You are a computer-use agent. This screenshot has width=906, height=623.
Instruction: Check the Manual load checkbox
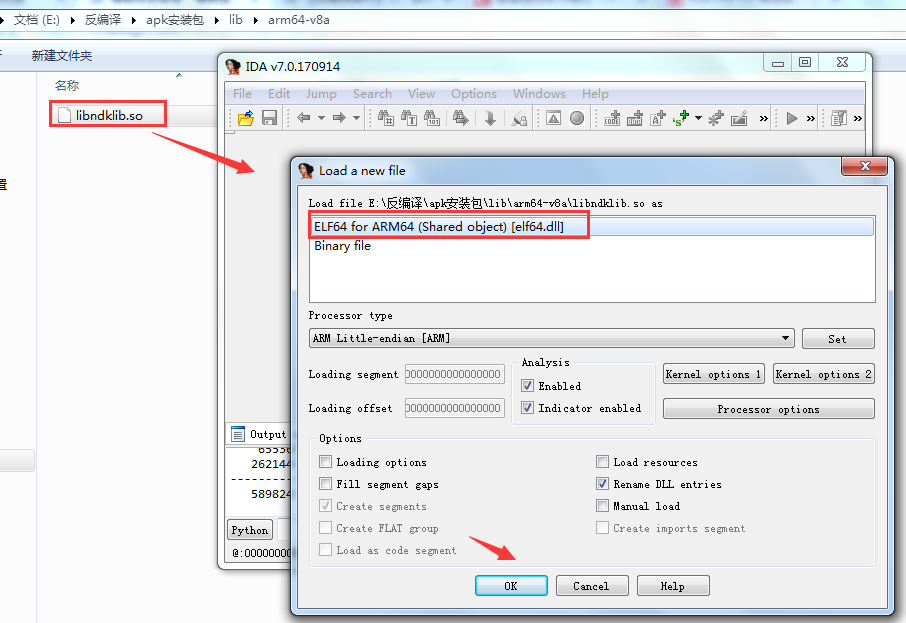[602, 506]
